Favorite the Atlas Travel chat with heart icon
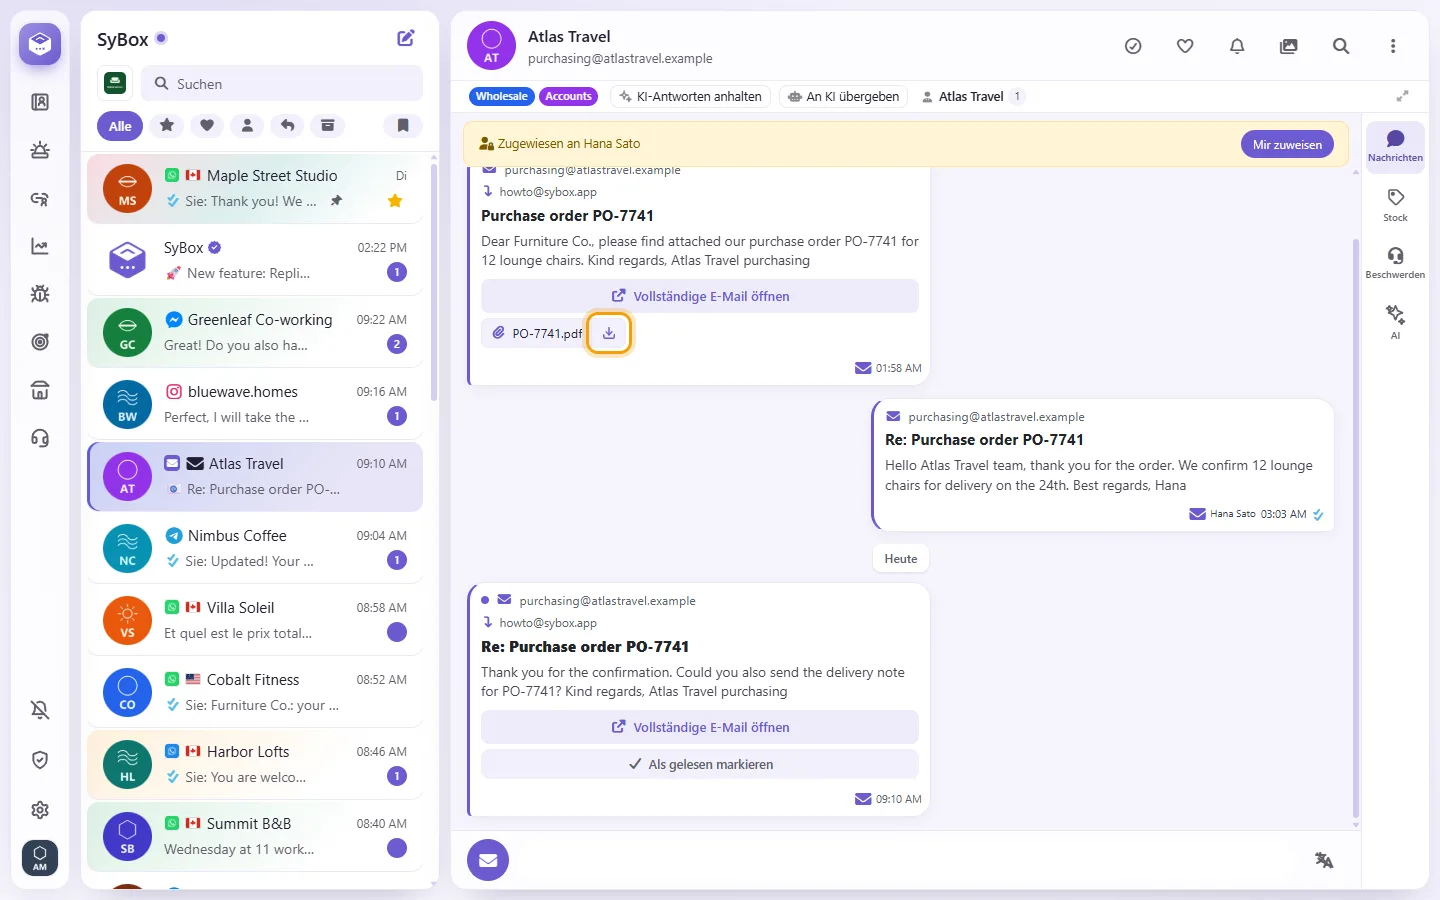This screenshot has height=900, width=1440. [x=1185, y=46]
